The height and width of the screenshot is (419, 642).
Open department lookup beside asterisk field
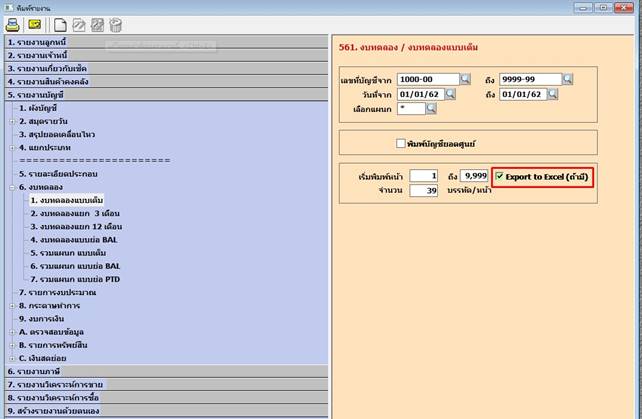click(431, 109)
